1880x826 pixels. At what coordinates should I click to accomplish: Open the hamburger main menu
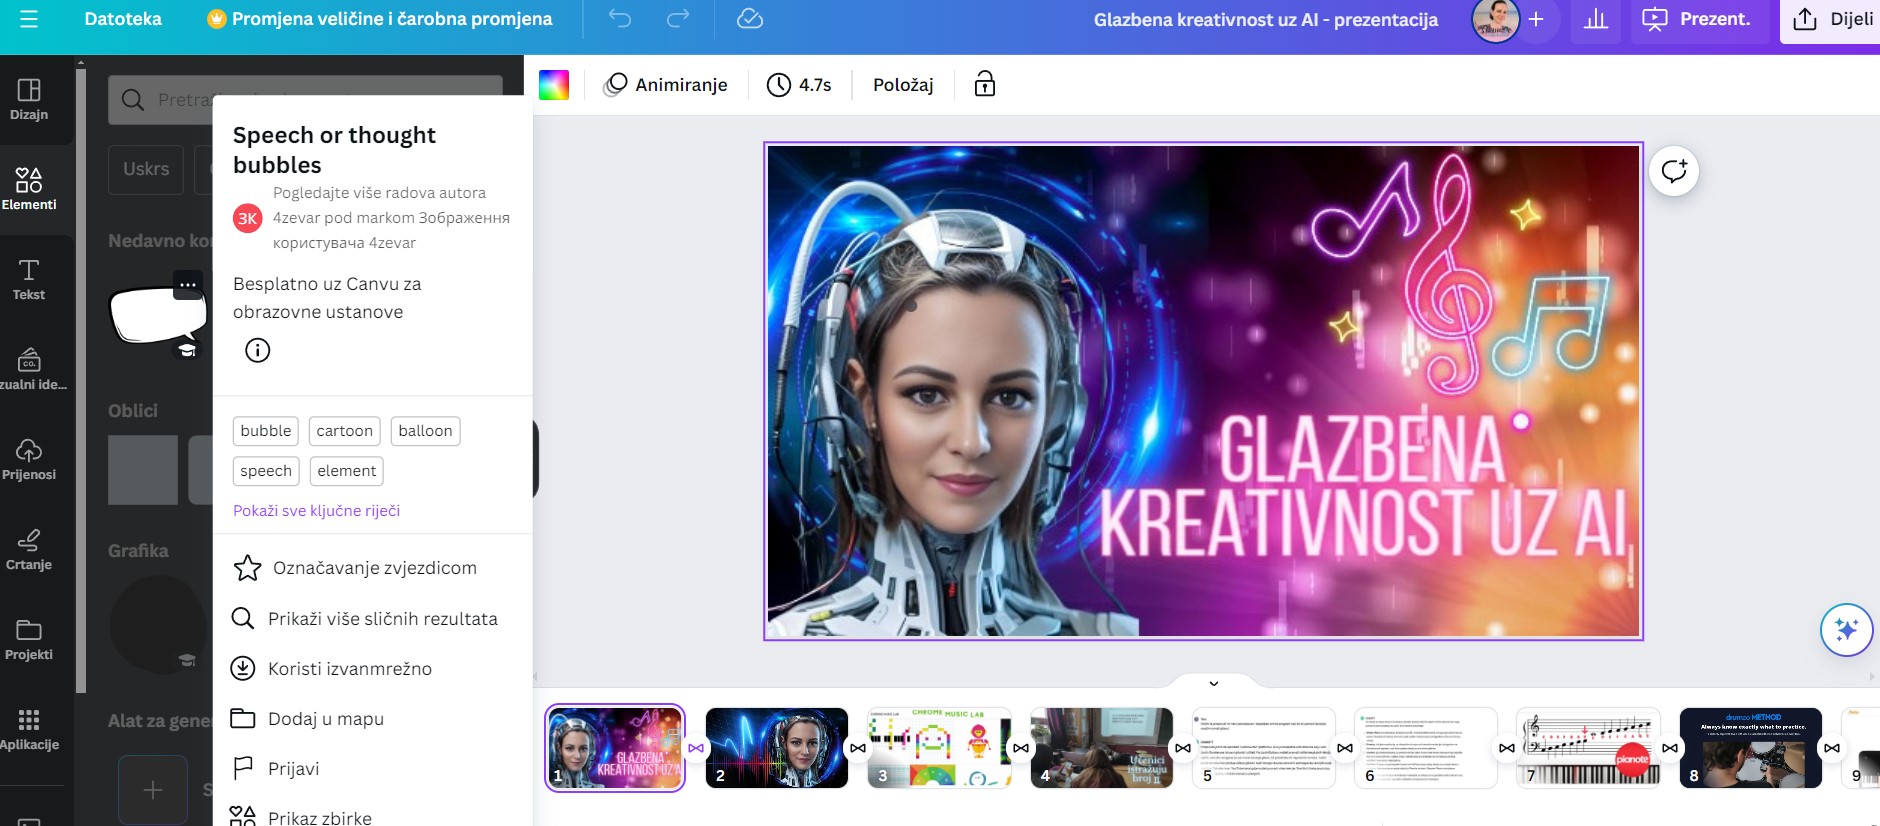(x=29, y=19)
